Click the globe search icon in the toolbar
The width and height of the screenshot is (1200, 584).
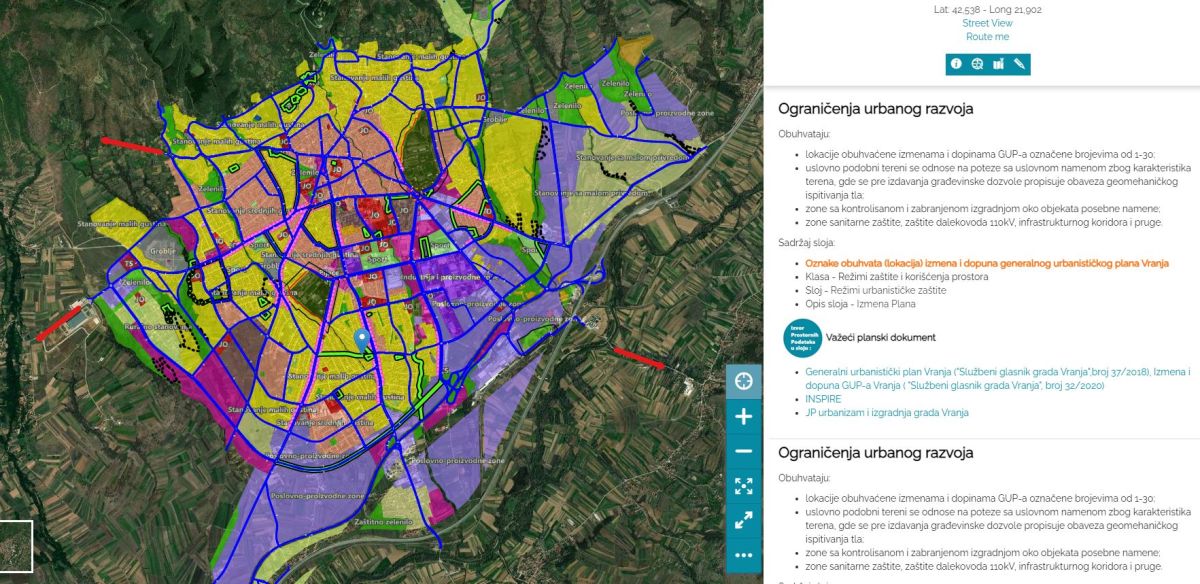(x=977, y=64)
